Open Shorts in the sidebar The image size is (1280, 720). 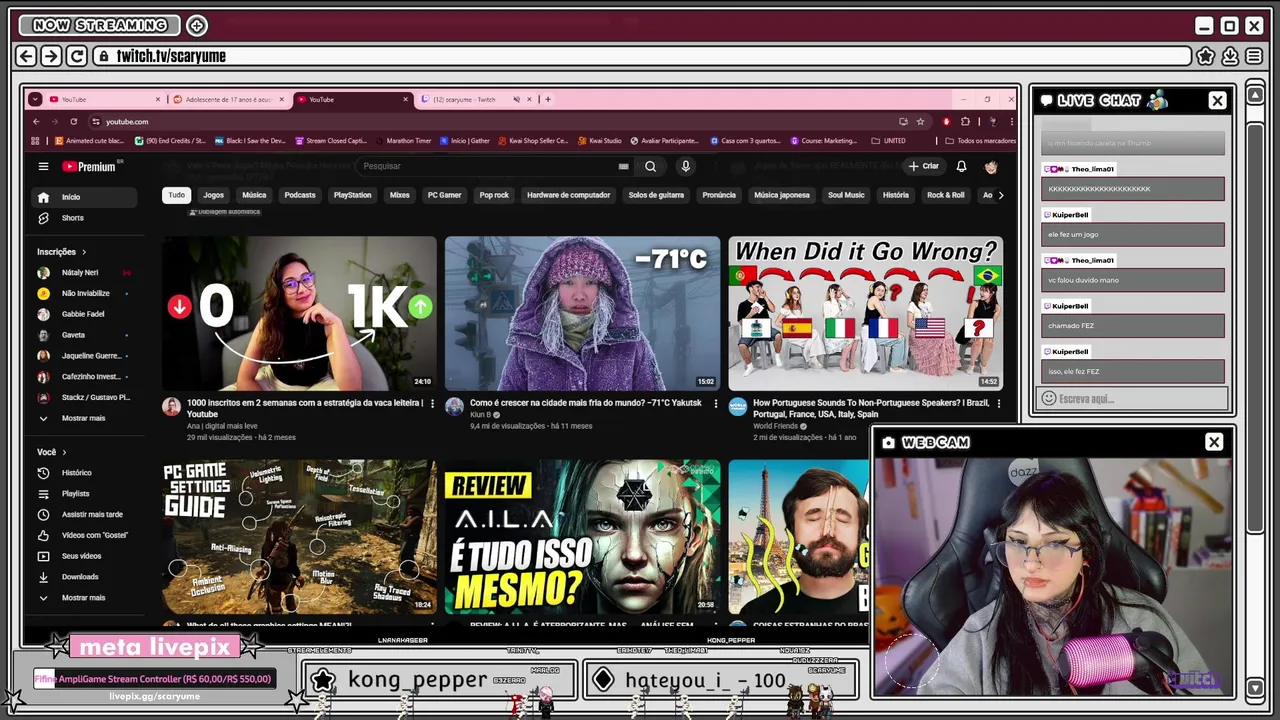(x=83, y=218)
